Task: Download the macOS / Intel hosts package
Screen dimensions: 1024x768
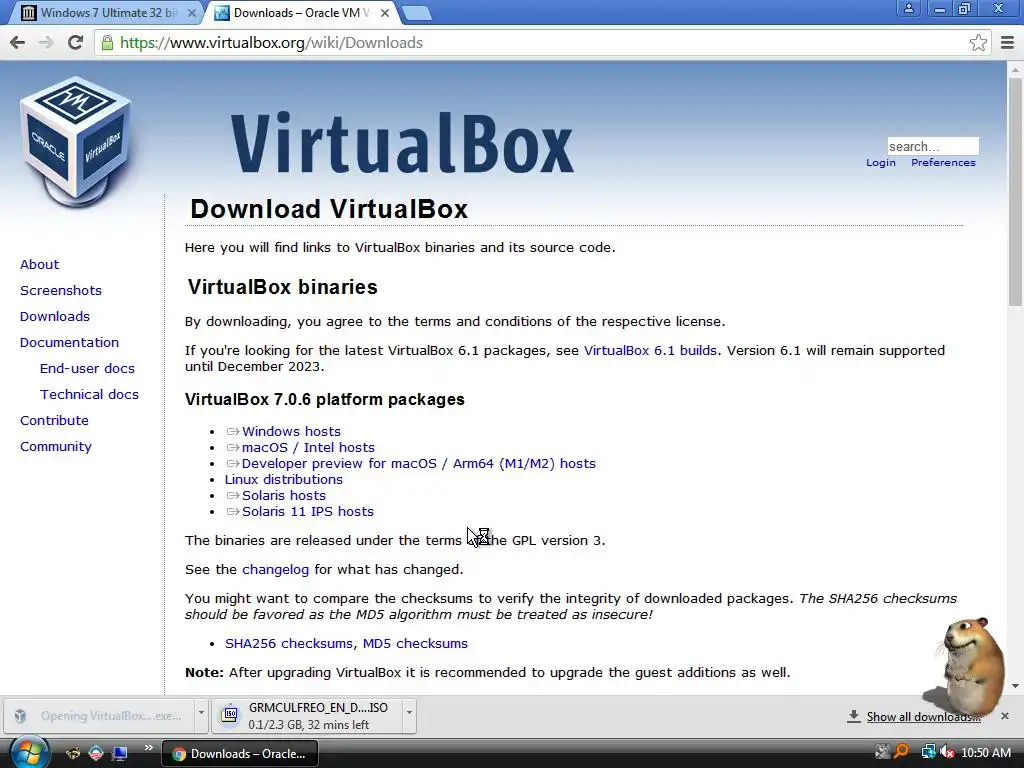Action: click(308, 448)
